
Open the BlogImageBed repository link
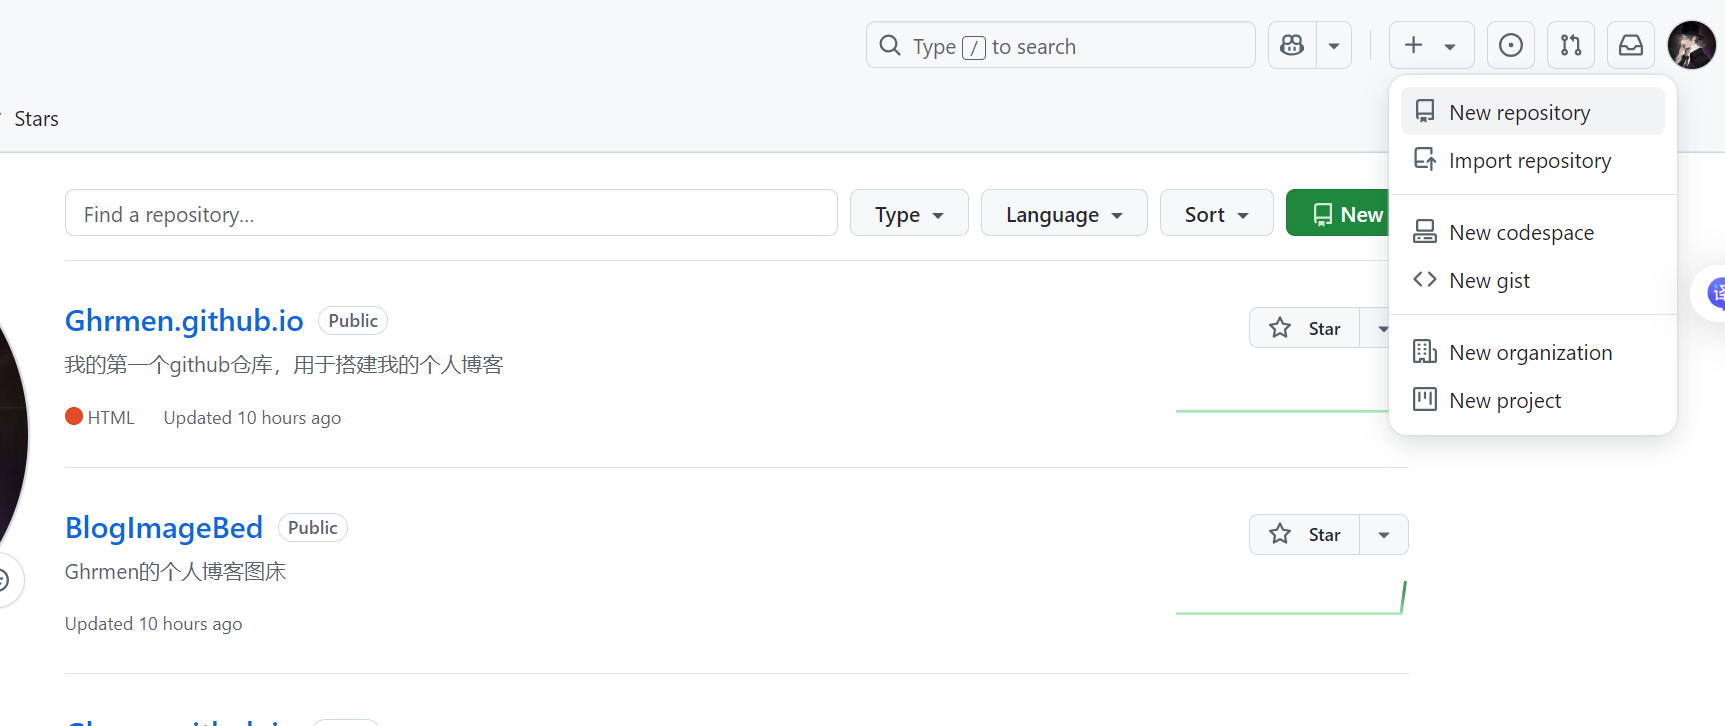(x=164, y=527)
